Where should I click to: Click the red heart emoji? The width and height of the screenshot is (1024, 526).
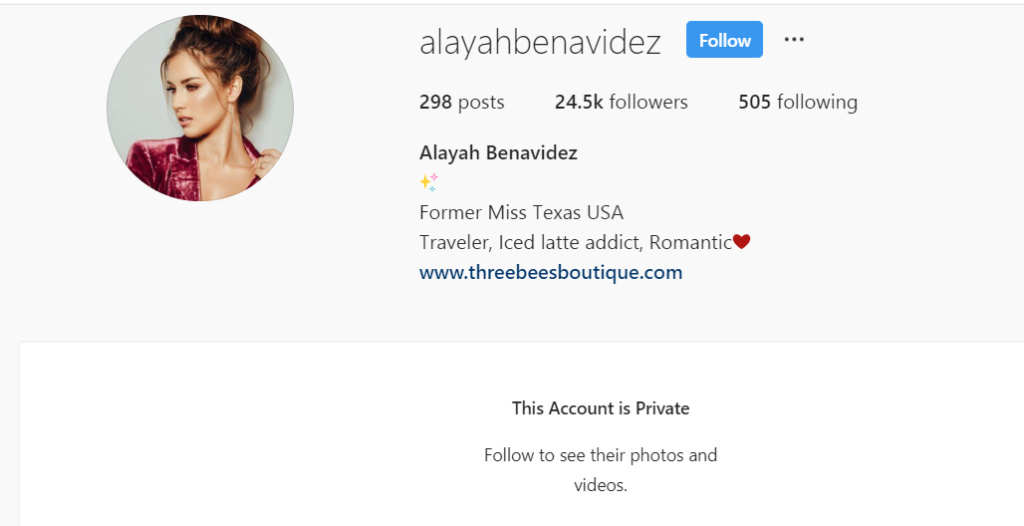click(741, 242)
